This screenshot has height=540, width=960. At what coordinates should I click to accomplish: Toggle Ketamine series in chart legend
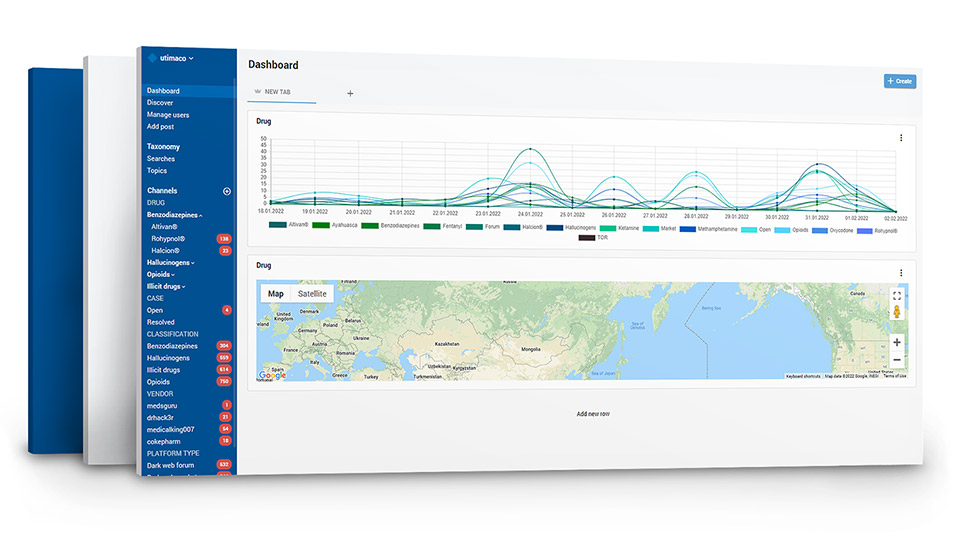619,228
